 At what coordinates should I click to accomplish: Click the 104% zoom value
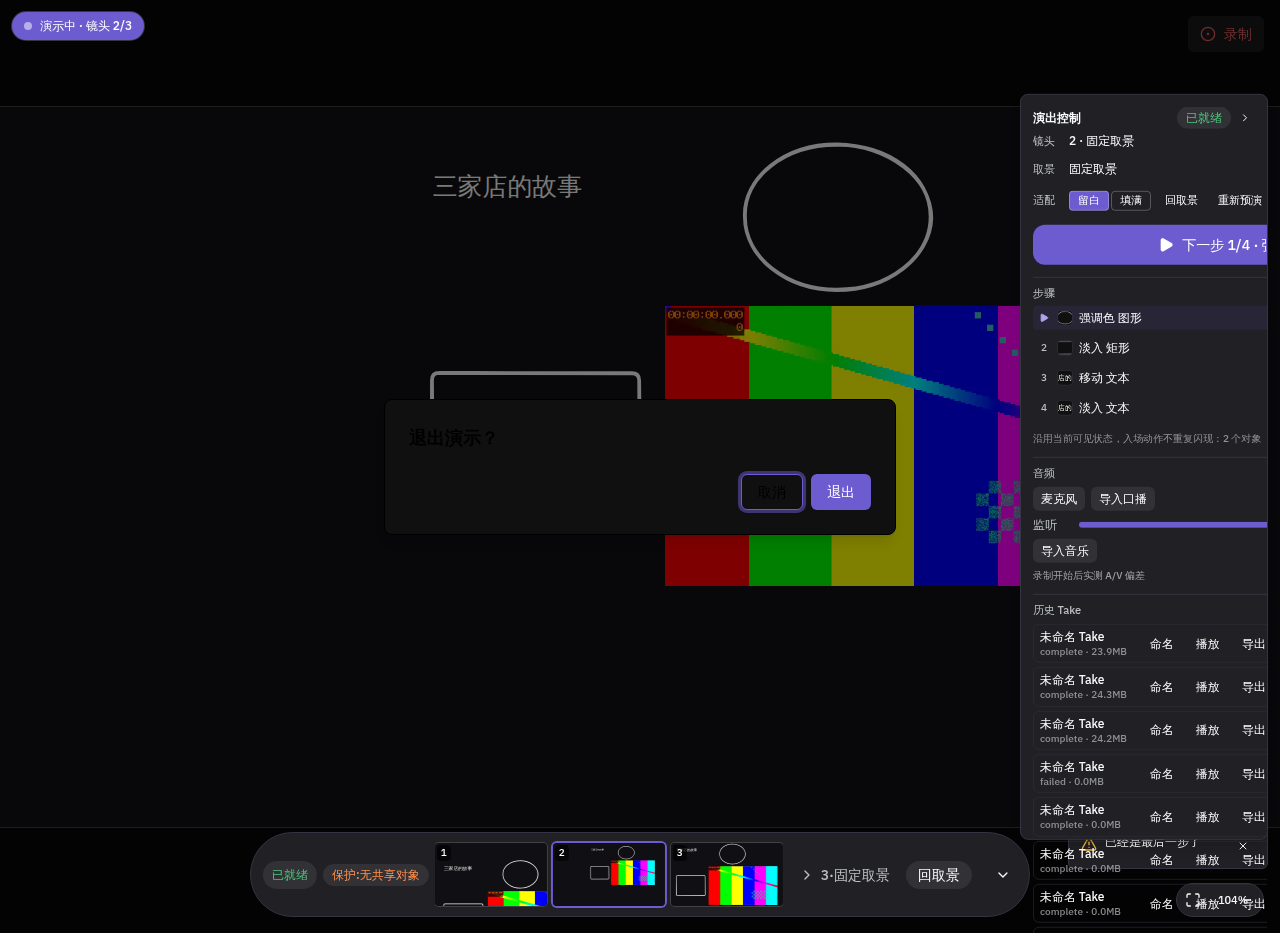pos(1233,900)
